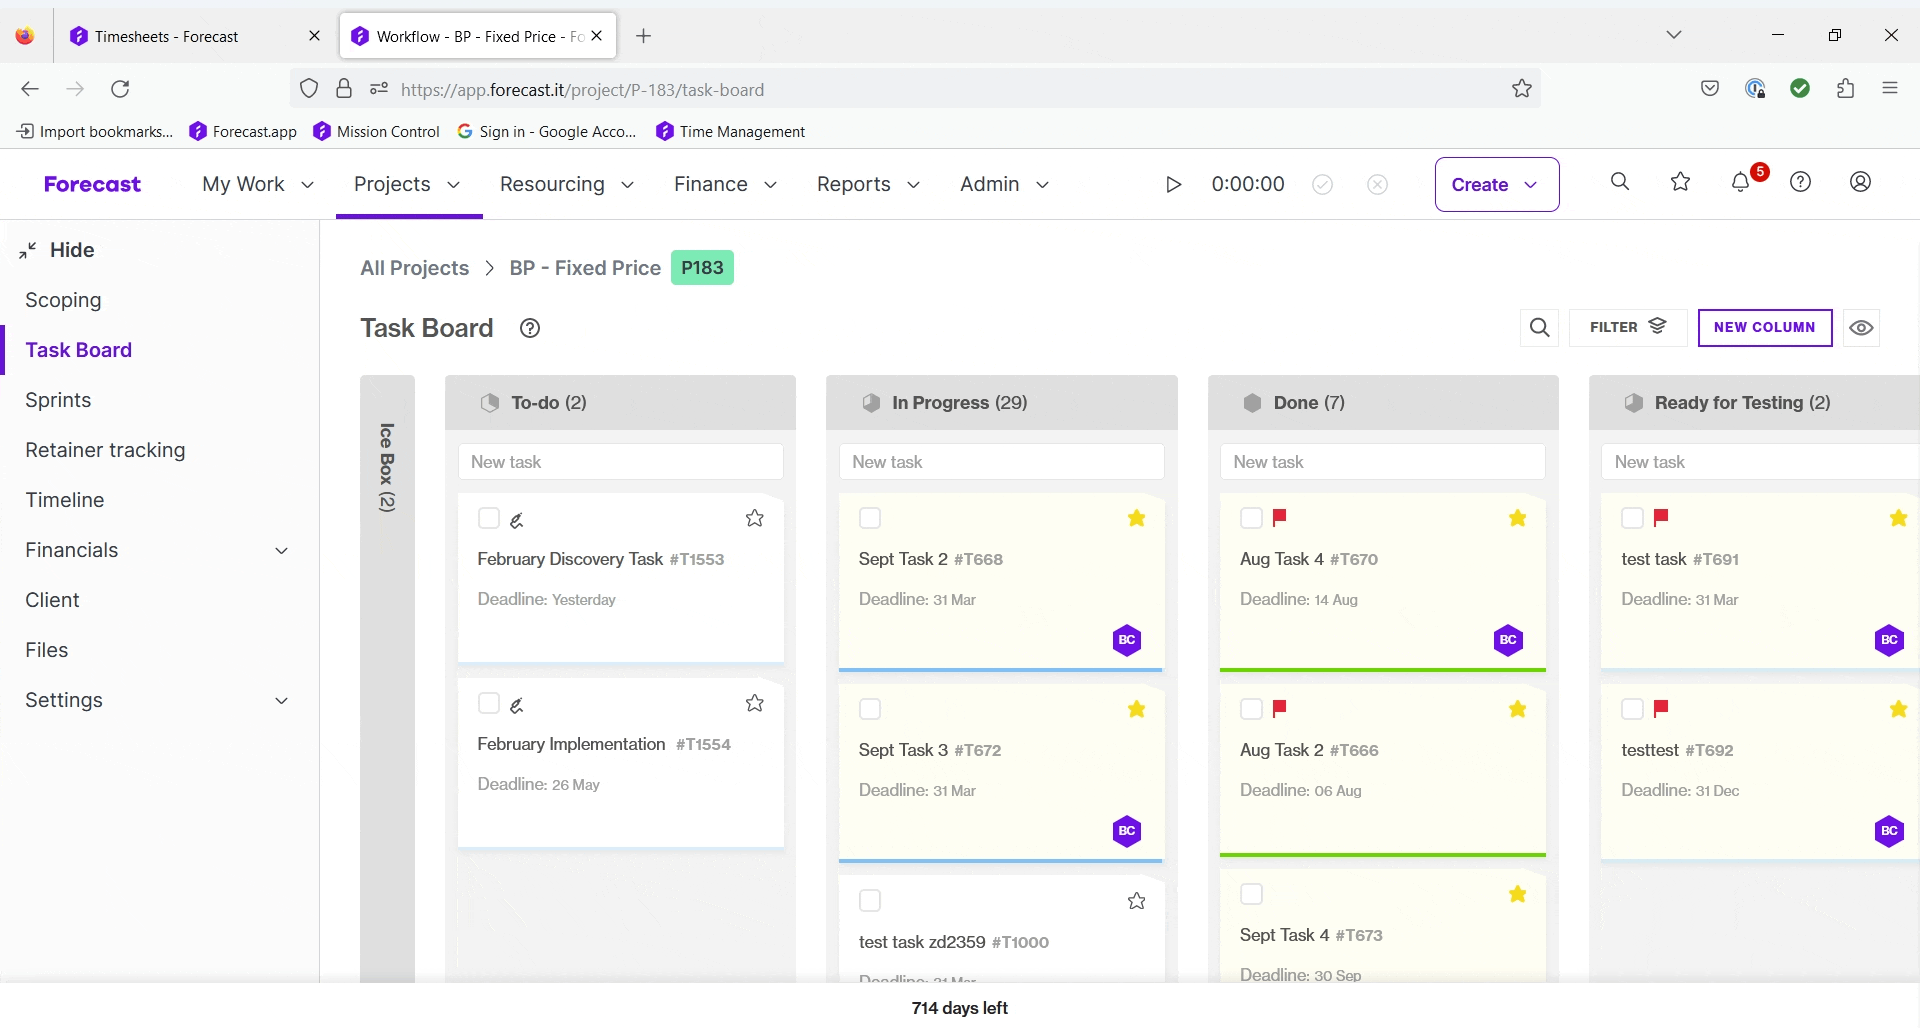Screen dimensions: 1920x1028
Task: Click the NEW COLUMN button
Action: click(x=1764, y=327)
